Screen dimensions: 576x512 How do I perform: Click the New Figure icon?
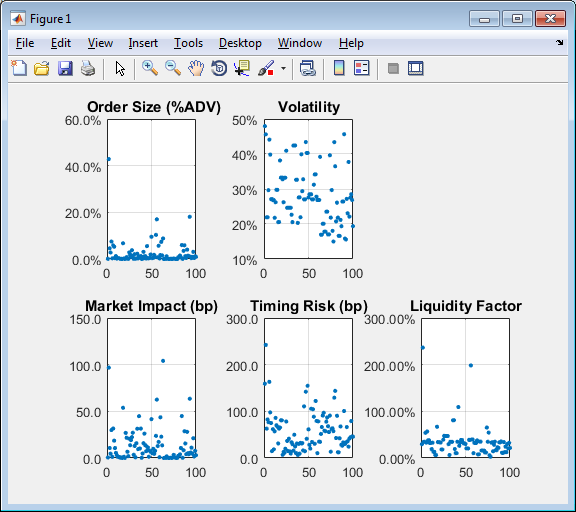pos(19,68)
